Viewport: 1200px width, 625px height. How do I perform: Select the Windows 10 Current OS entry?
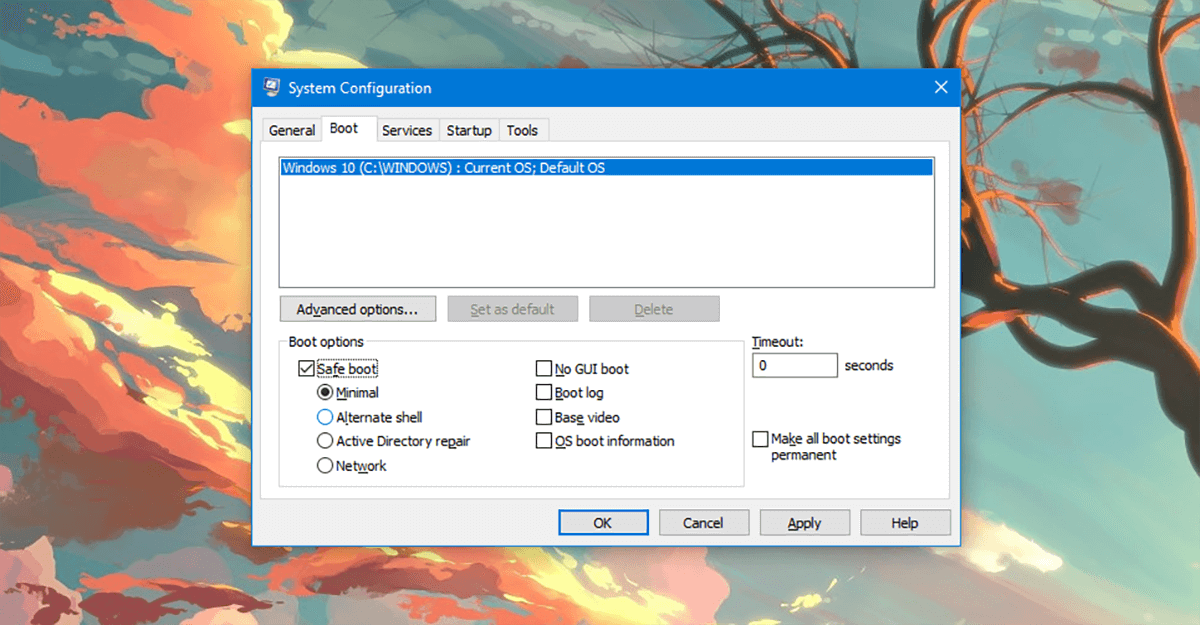pyautogui.click(x=607, y=168)
